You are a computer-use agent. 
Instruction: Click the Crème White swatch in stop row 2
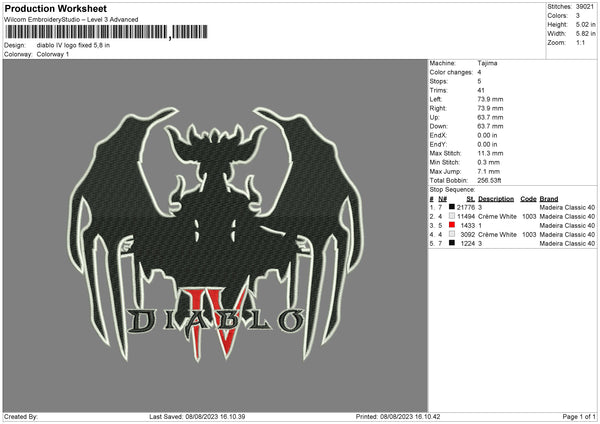[452, 216]
